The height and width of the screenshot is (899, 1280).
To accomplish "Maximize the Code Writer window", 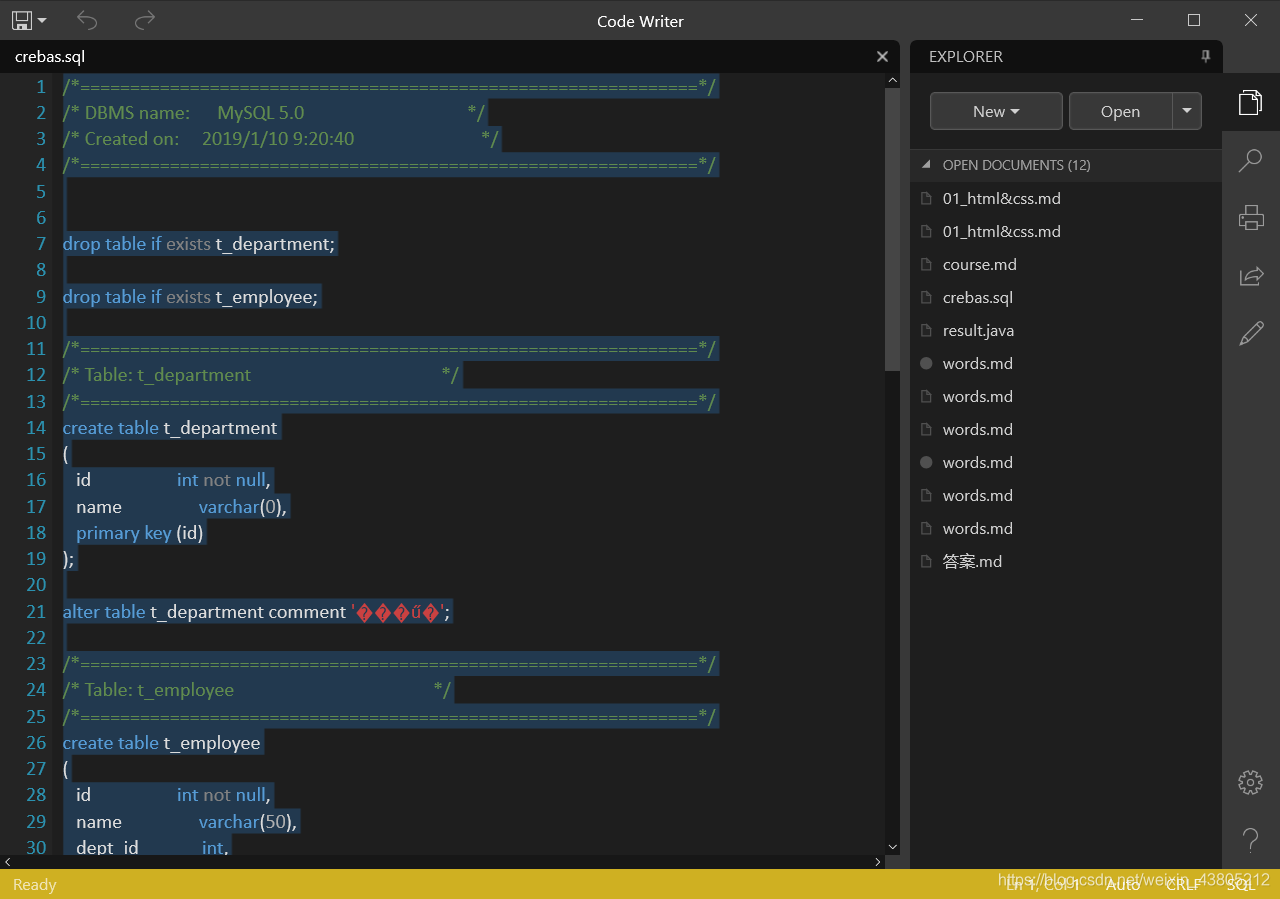I will [x=1194, y=20].
